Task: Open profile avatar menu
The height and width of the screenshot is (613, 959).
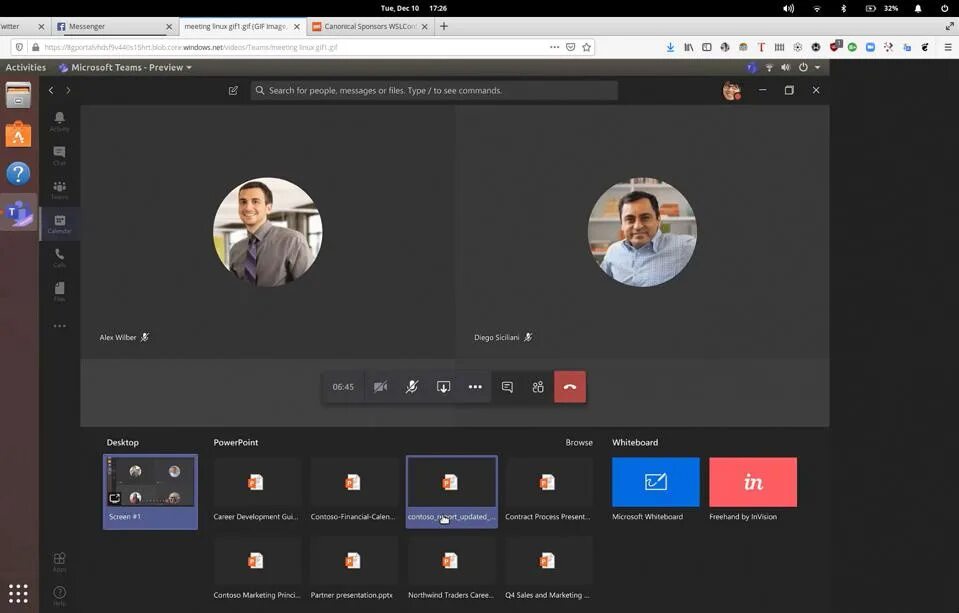Action: pos(731,91)
